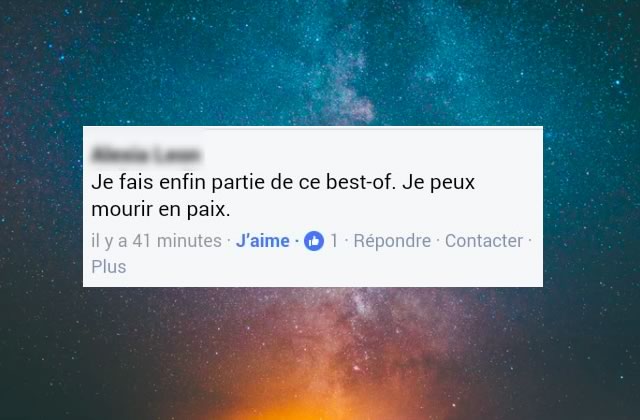The image size is (640, 420).
Task: Click "Je peux" in the comment's first line
Action: [438, 182]
